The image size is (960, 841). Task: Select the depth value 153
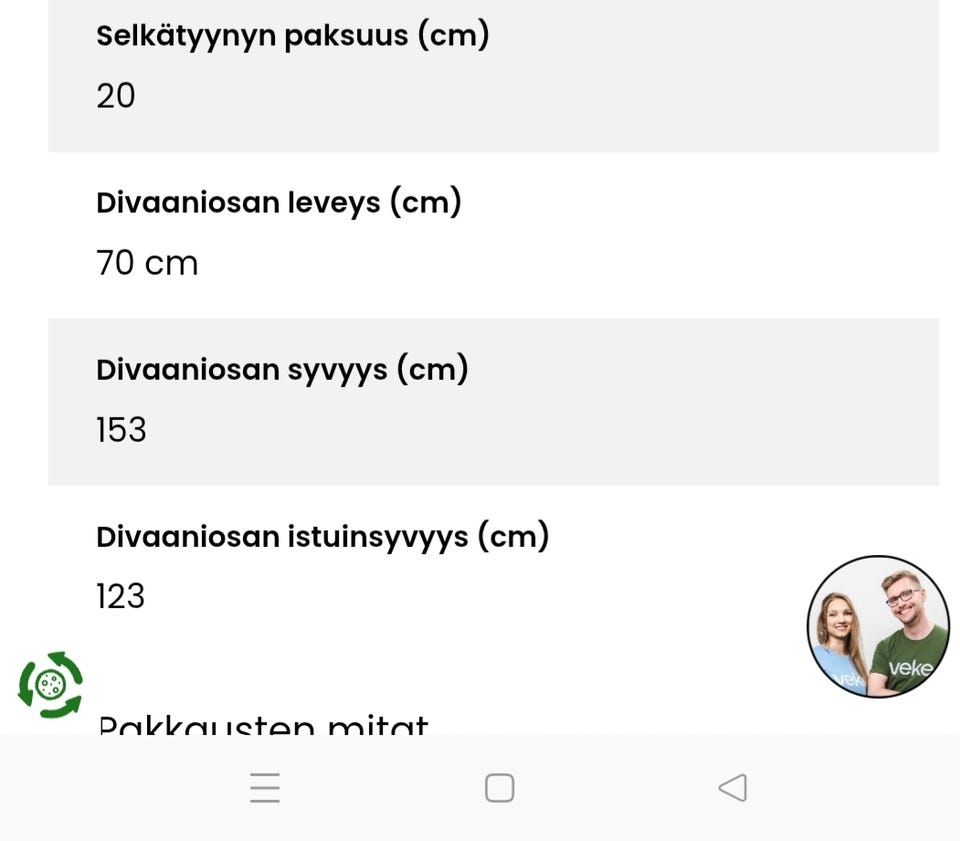coord(121,430)
